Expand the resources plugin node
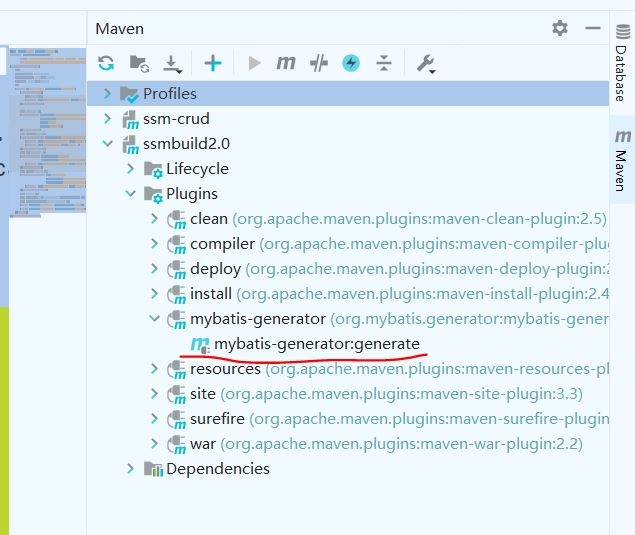 [x=154, y=369]
